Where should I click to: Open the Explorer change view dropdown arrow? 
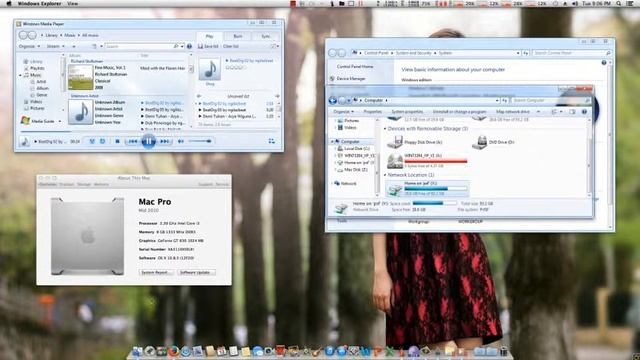pos(561,111)
